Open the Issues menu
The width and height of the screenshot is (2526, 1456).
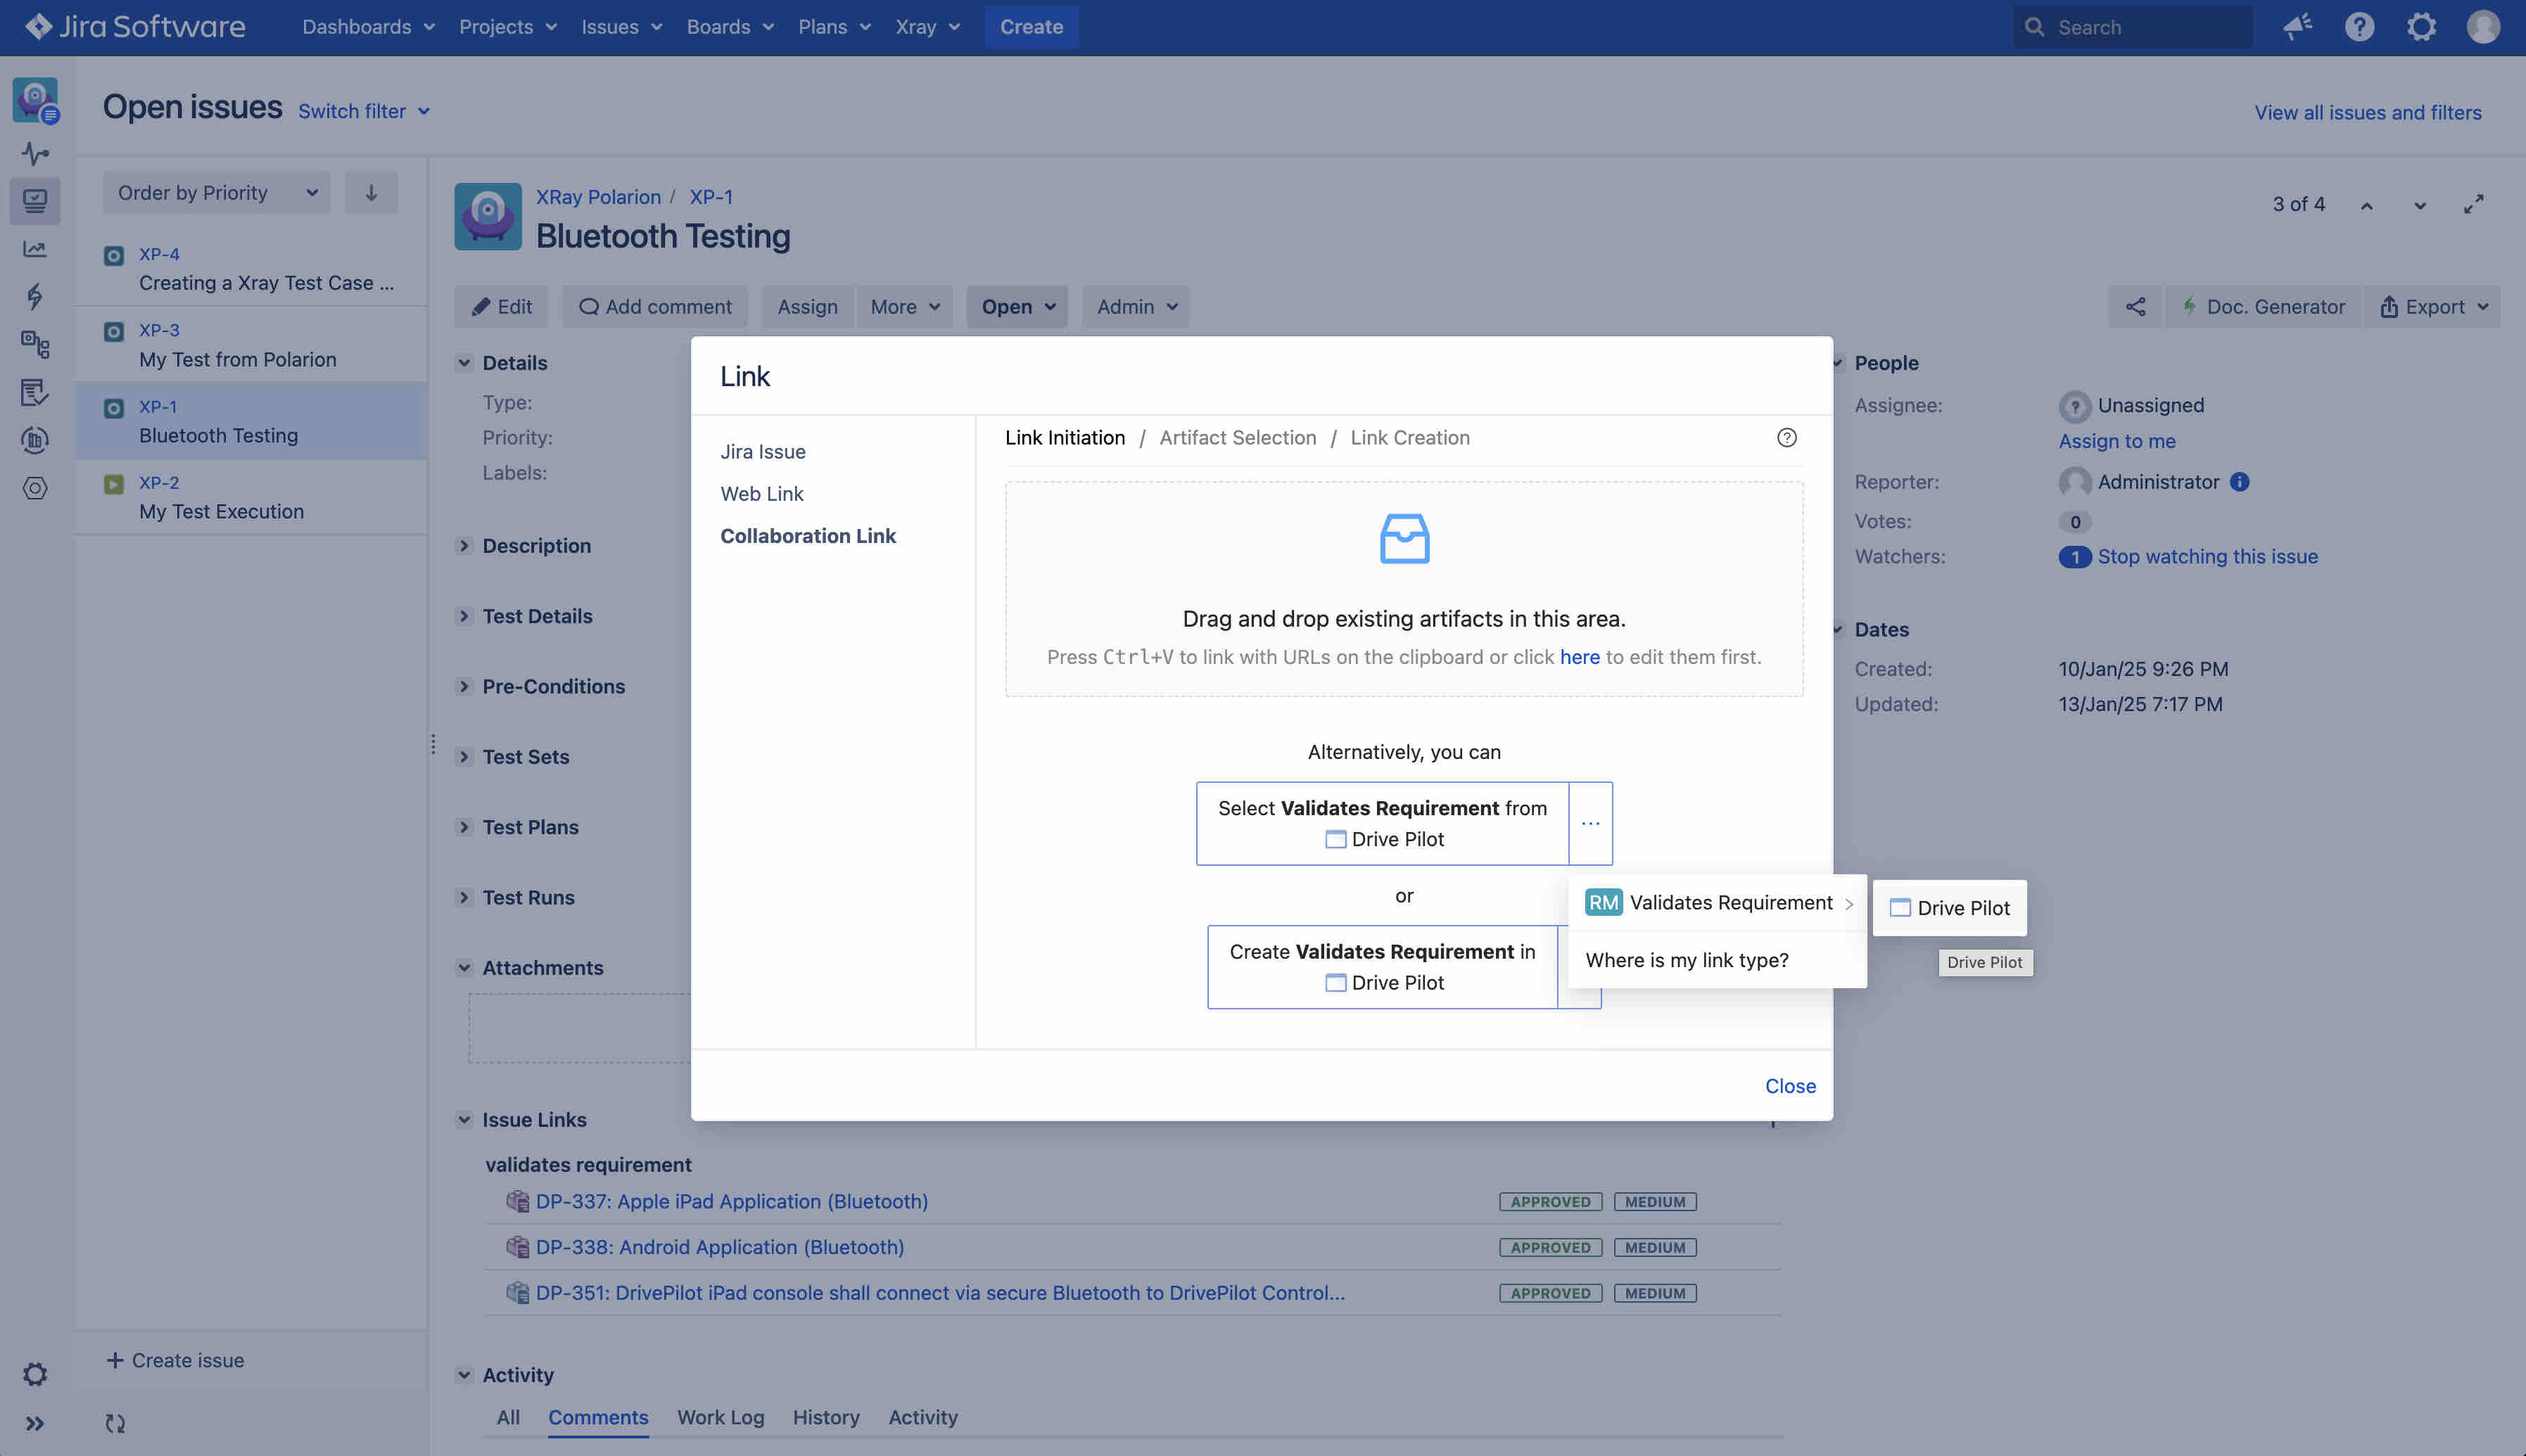[x=621, y=27]
